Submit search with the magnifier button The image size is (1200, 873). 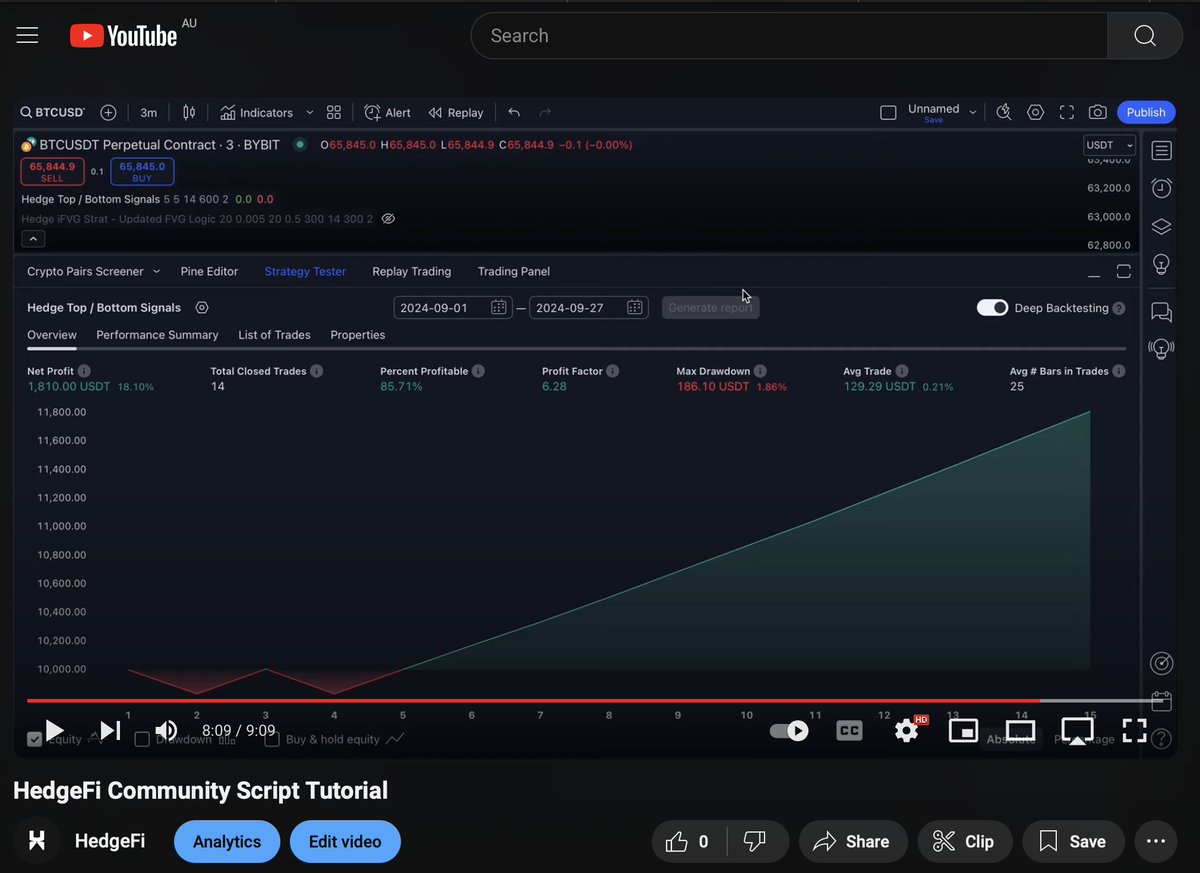point(1145,36)
